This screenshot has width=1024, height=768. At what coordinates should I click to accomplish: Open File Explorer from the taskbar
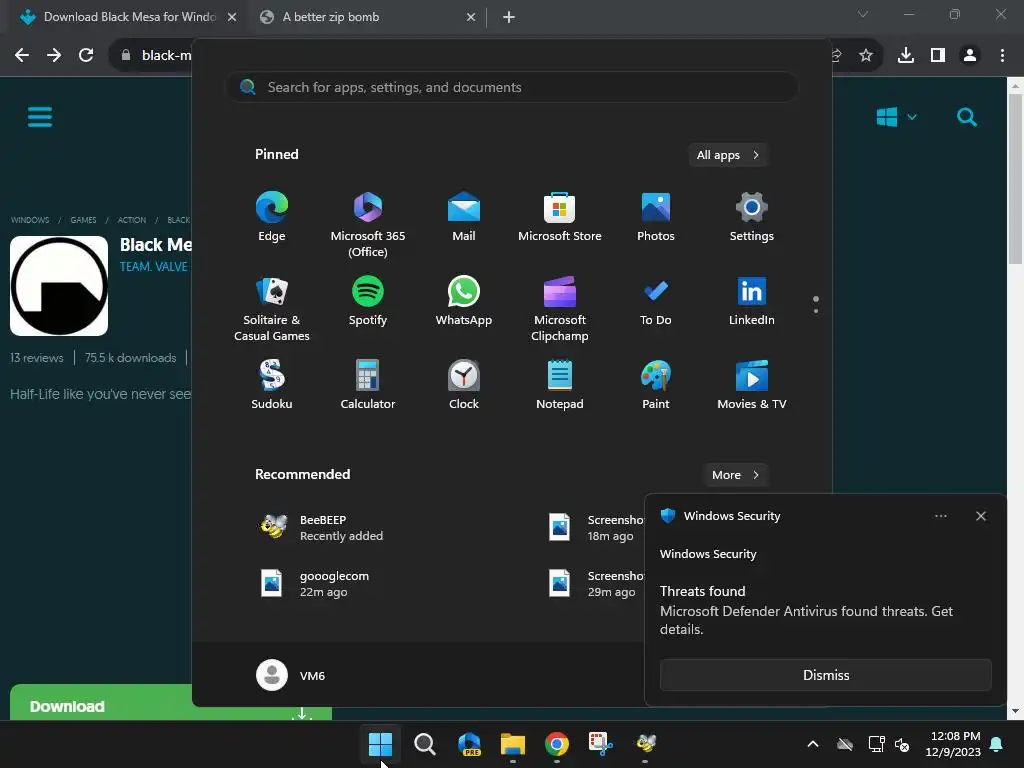click(513, 744)
